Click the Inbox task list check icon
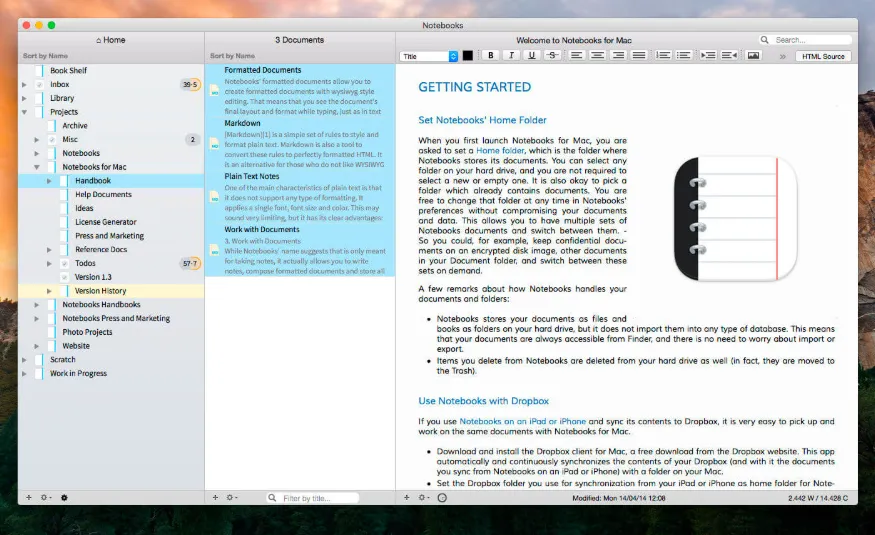 [x=39, y=84]
